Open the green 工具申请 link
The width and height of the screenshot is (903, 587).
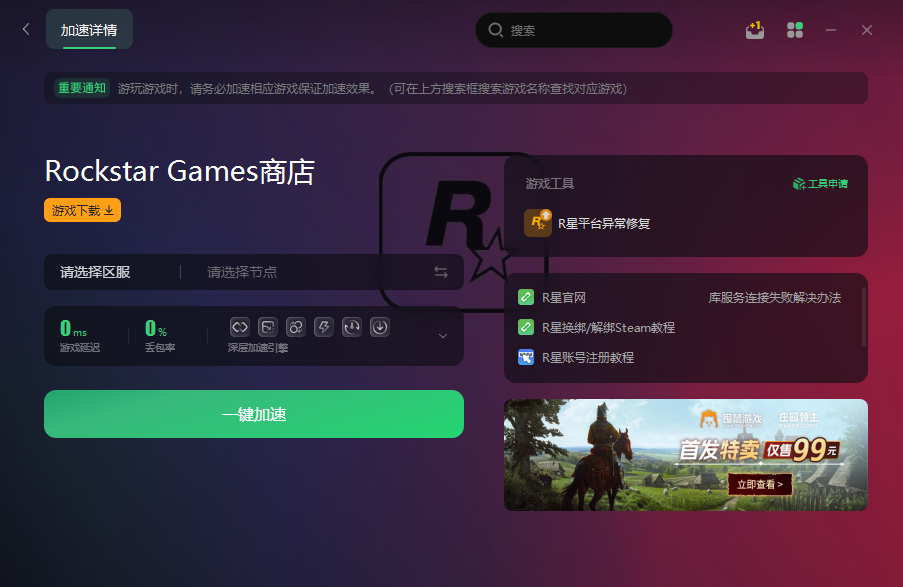click(820, 184)
